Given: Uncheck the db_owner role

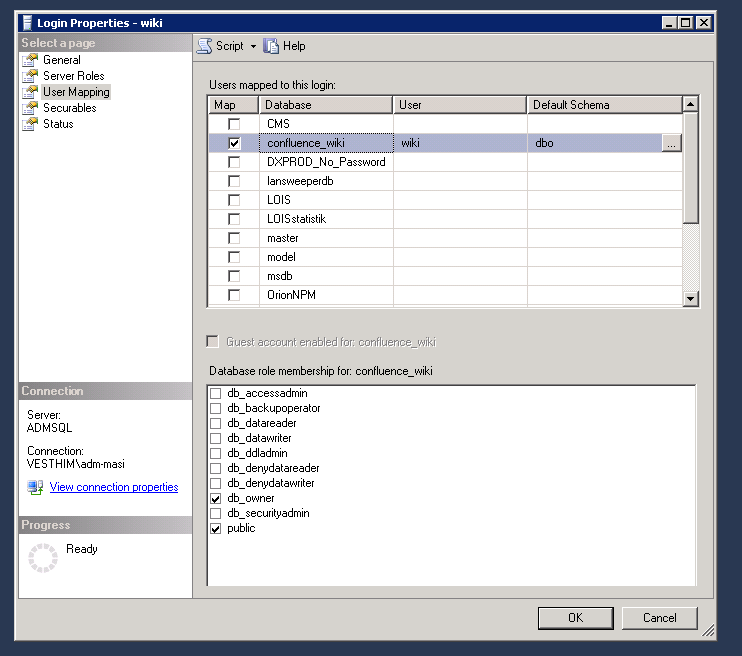Looking at the screenshot, I should (215, 498).
